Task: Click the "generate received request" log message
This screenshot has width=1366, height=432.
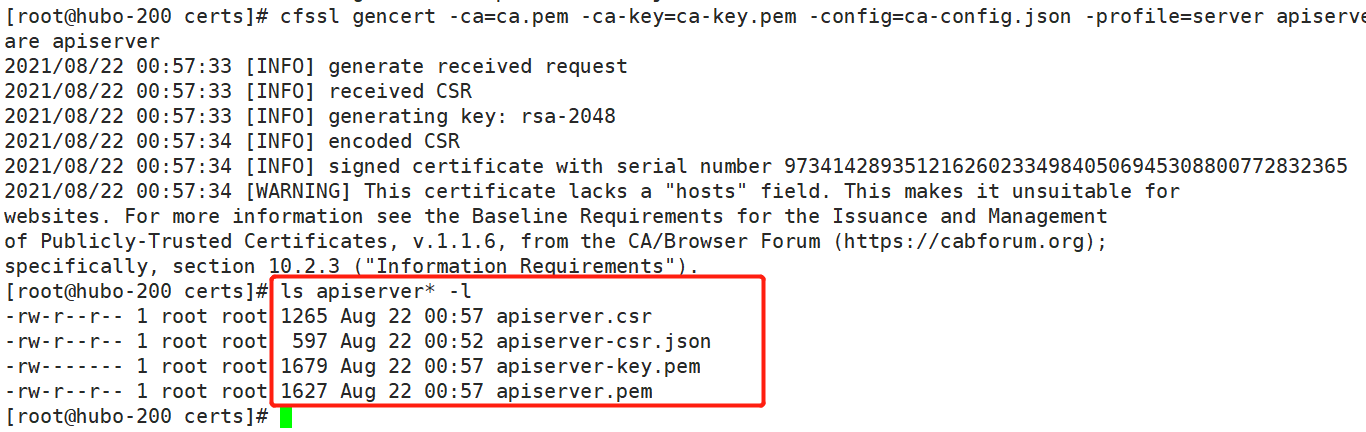Action: (x=477, y=66)
